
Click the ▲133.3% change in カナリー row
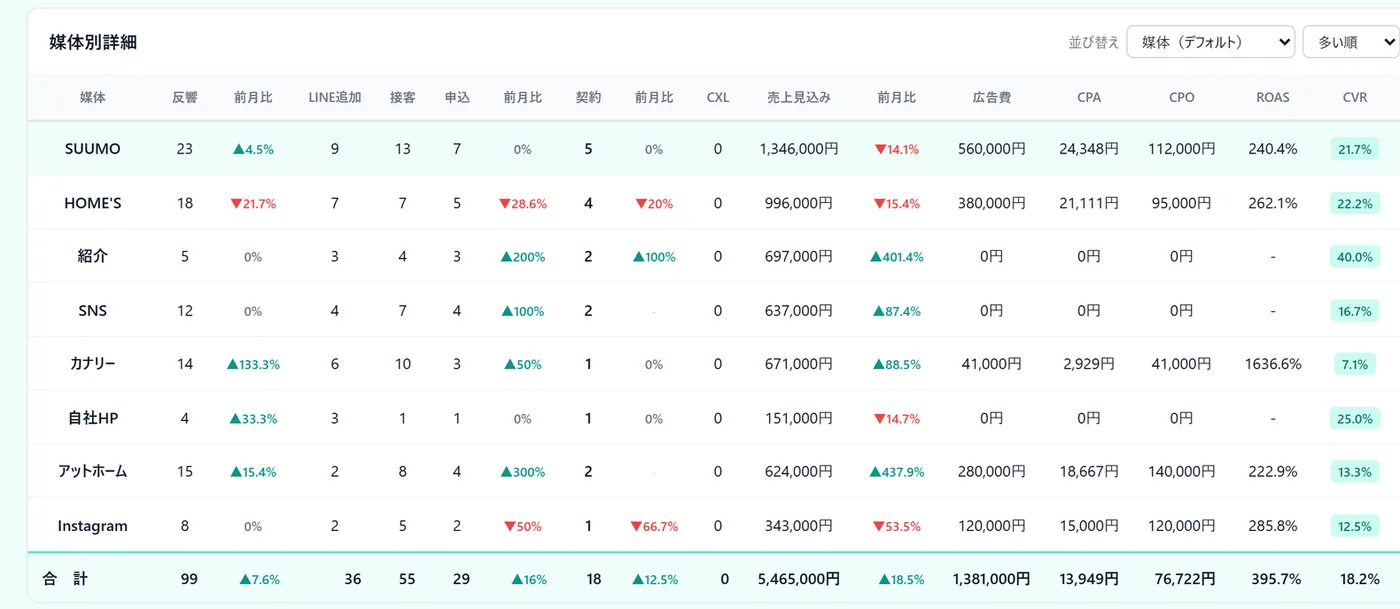coord(254,365)
